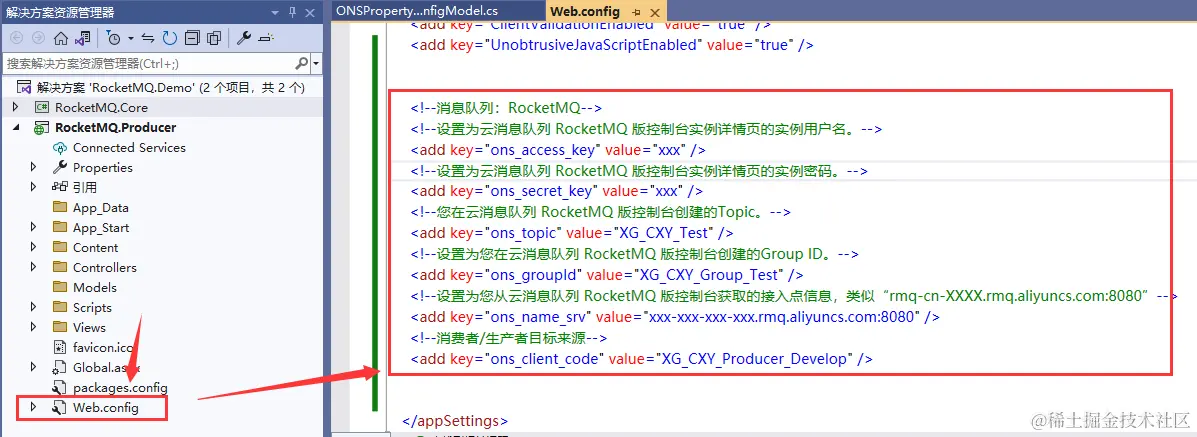Close the Solution Explorer panel

(x=310, y=12)
